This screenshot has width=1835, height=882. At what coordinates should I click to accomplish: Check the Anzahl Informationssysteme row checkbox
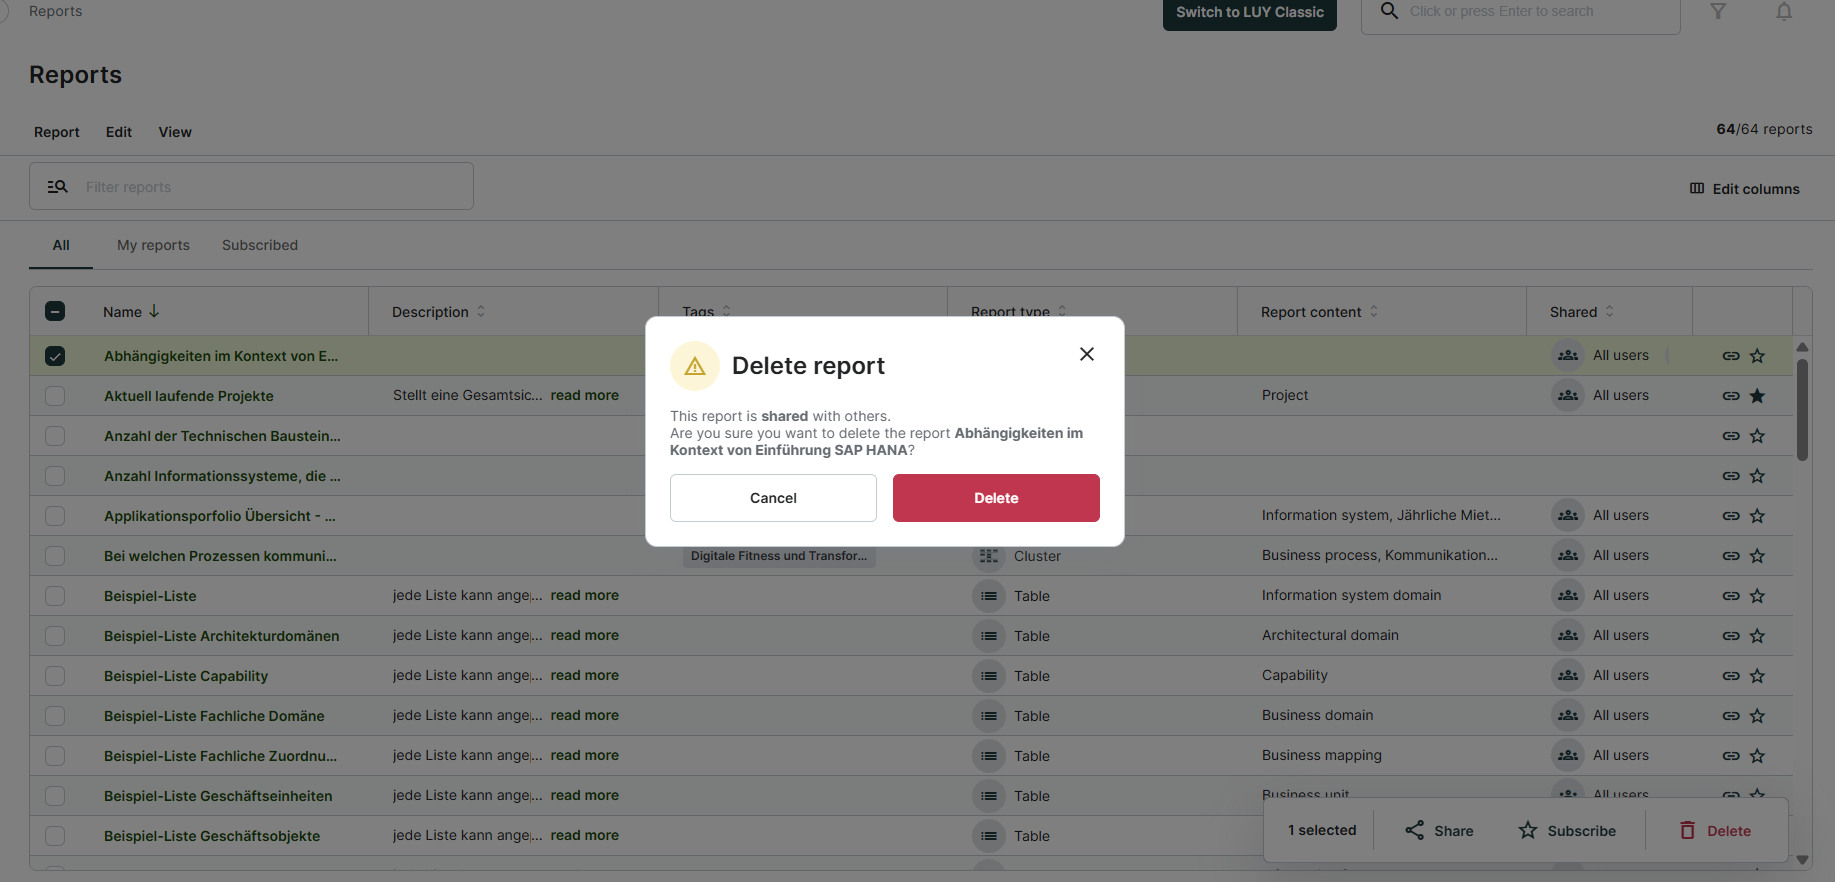coord(55,476)
